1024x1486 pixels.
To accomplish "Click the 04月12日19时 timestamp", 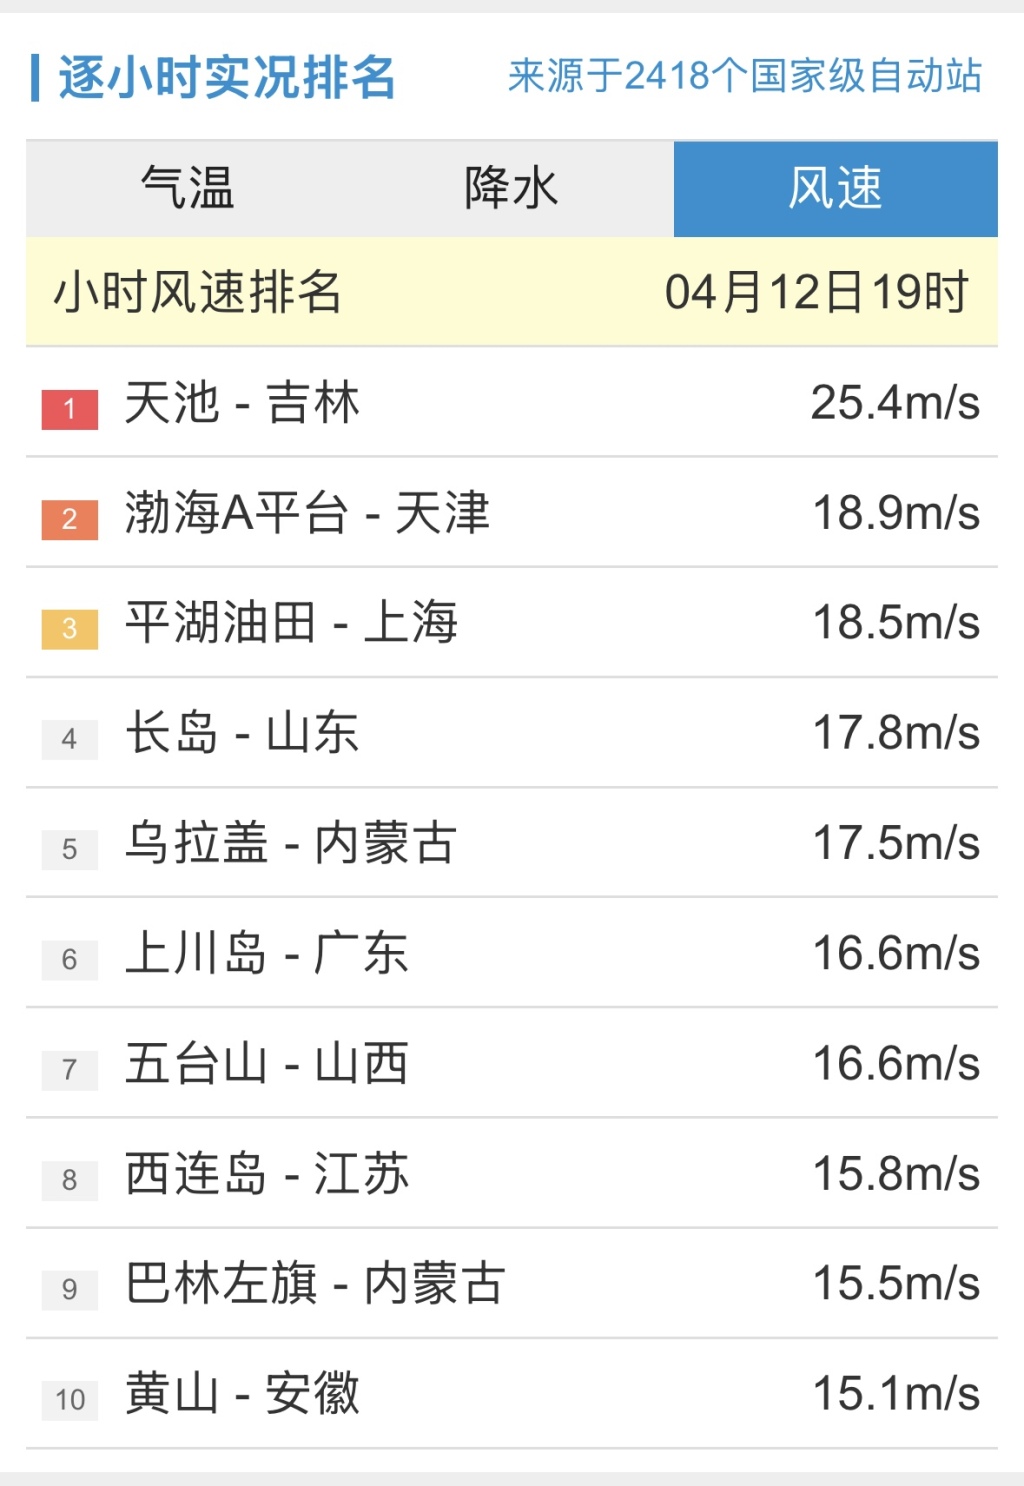I will (x=817, y=293).
